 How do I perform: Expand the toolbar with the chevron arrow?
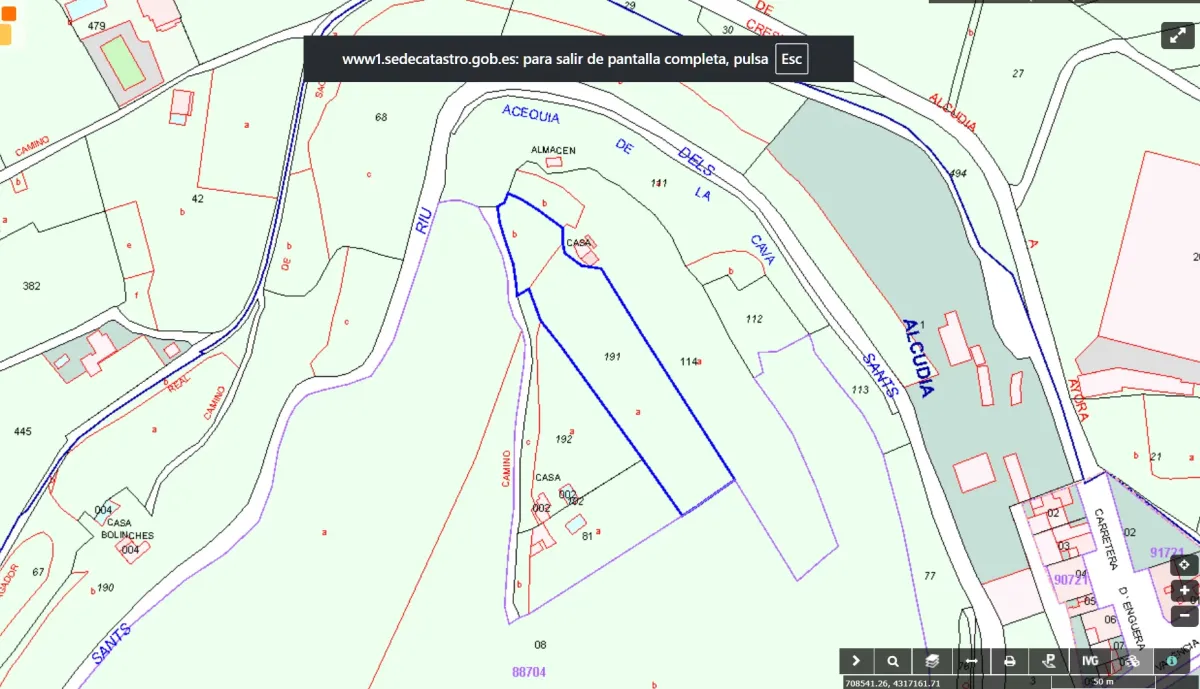857,661
